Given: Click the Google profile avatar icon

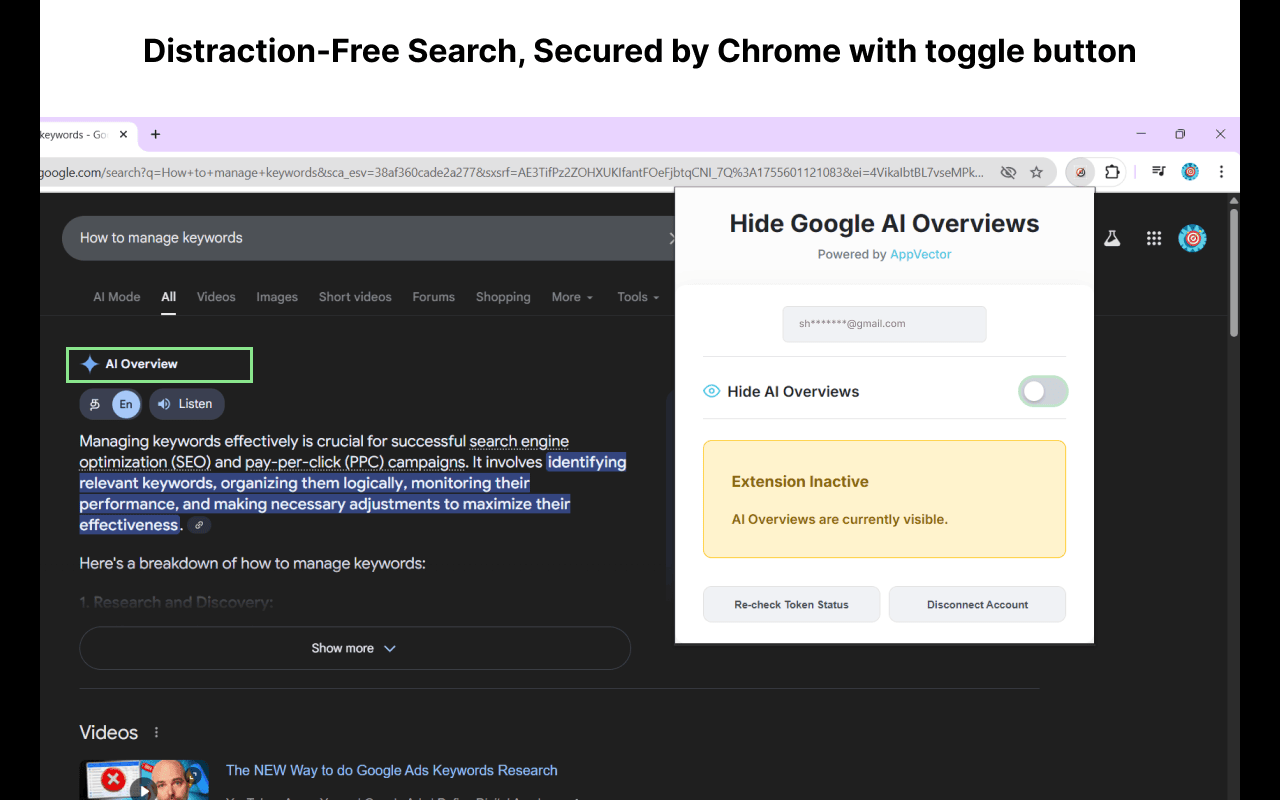Looking at the screenshot, I should 1192,238.
